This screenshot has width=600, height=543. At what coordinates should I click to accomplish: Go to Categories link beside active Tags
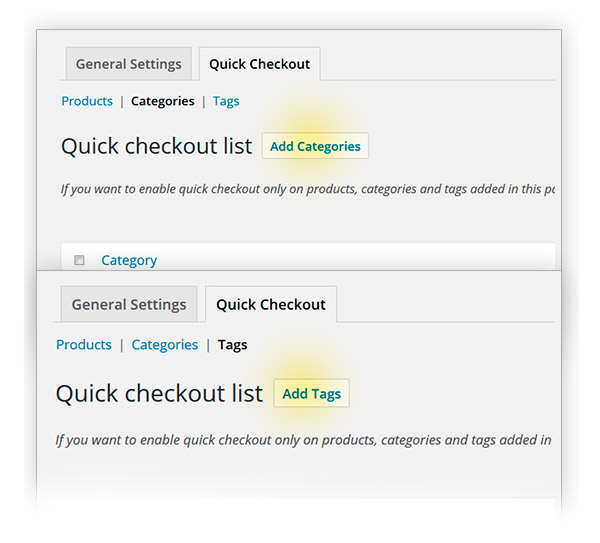pos(164,344)
